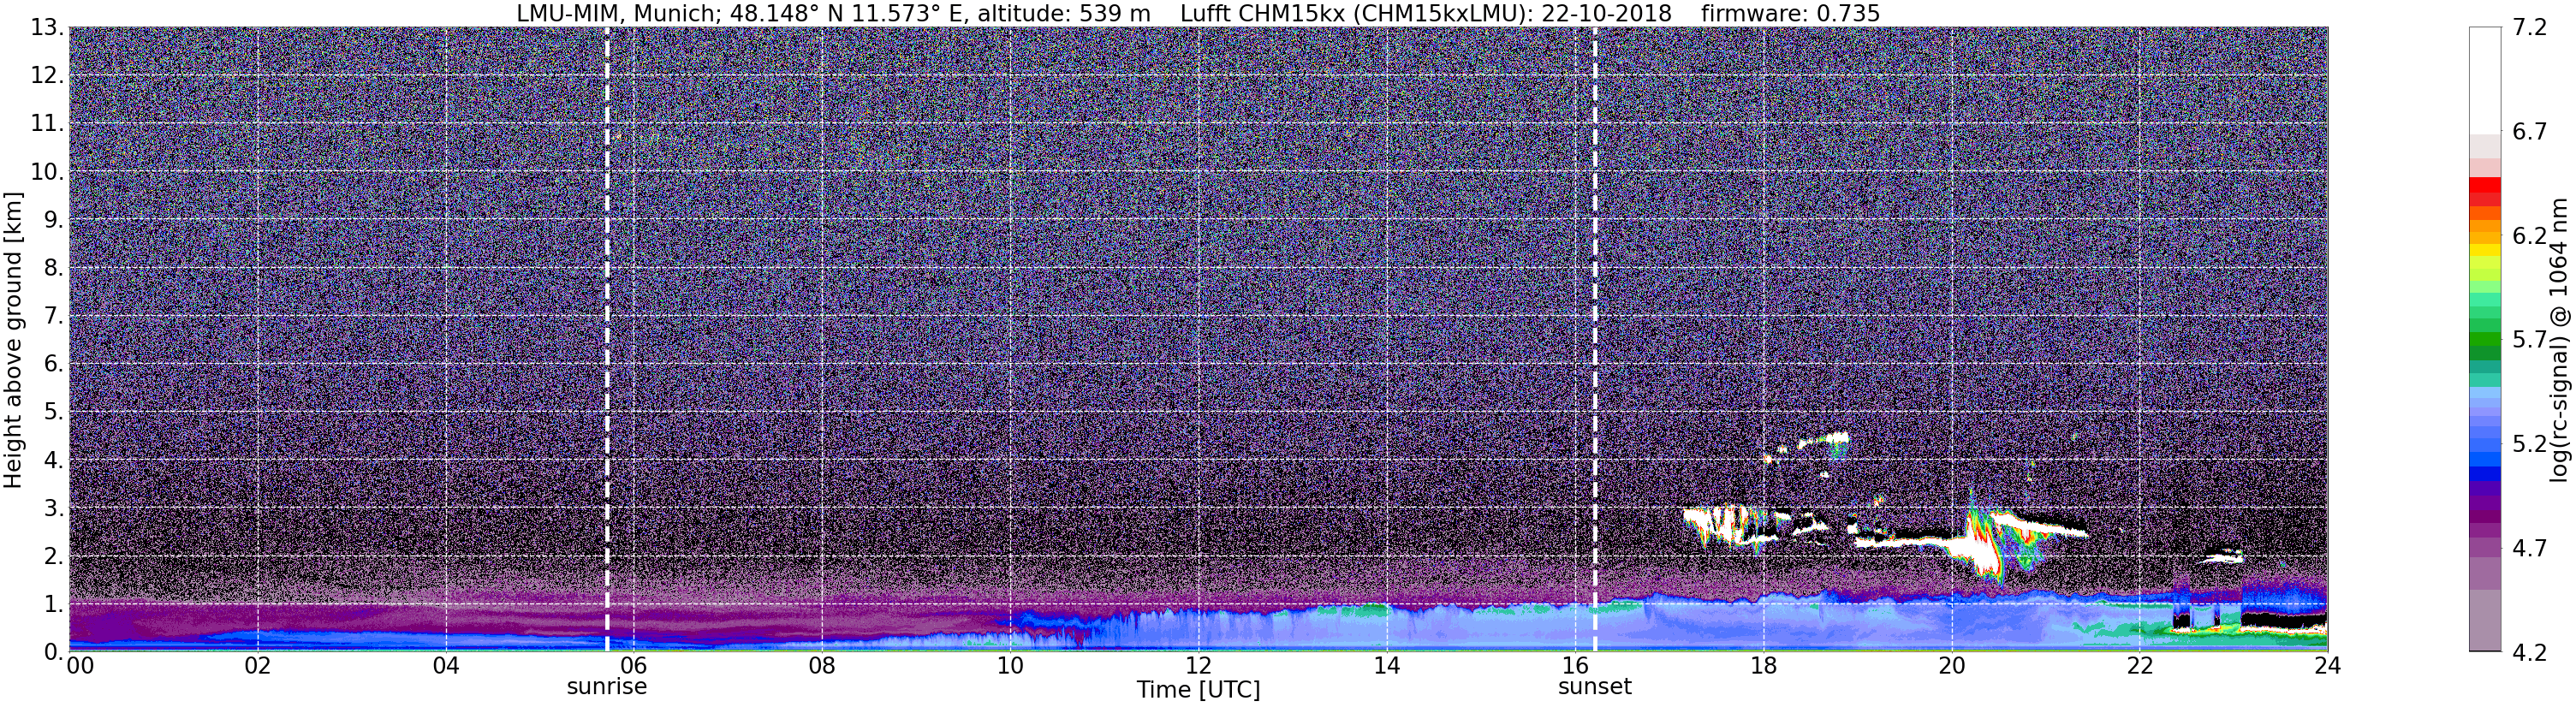Click the date 22-10-2018 in title
2576x707 pixels.
[x=1607, y=14]
